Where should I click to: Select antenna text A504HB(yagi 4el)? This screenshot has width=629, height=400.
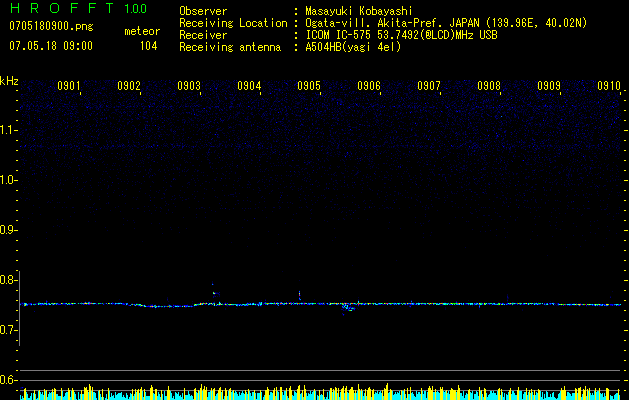353,47
